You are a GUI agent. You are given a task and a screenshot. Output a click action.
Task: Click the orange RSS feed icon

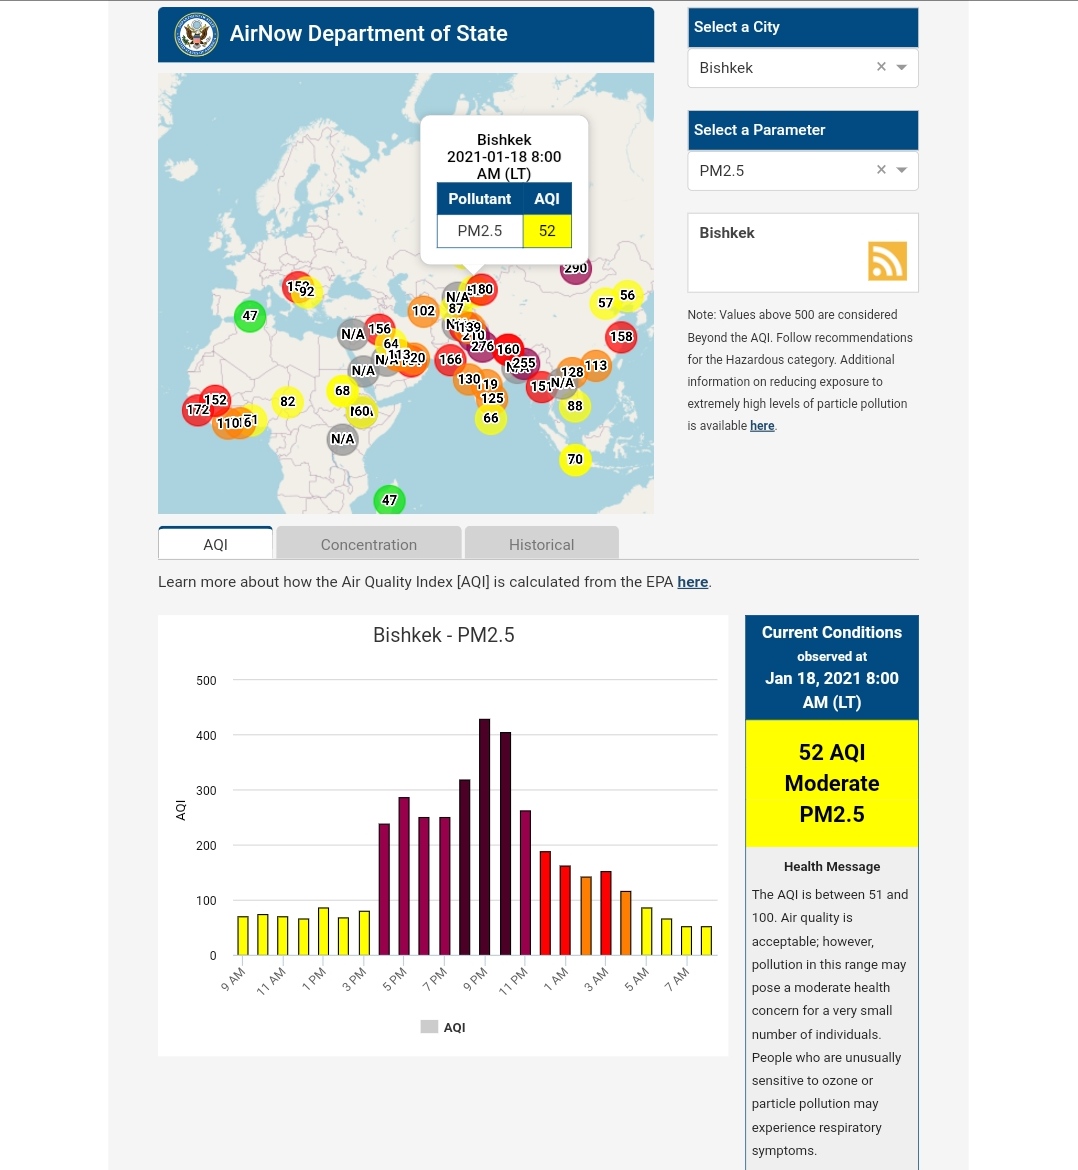[887, 261]
